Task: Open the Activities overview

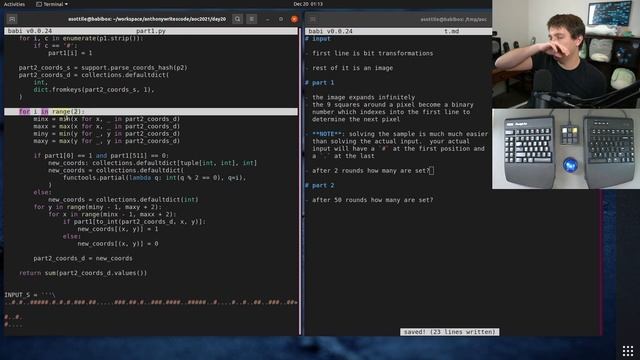Action: click(14, 4)
